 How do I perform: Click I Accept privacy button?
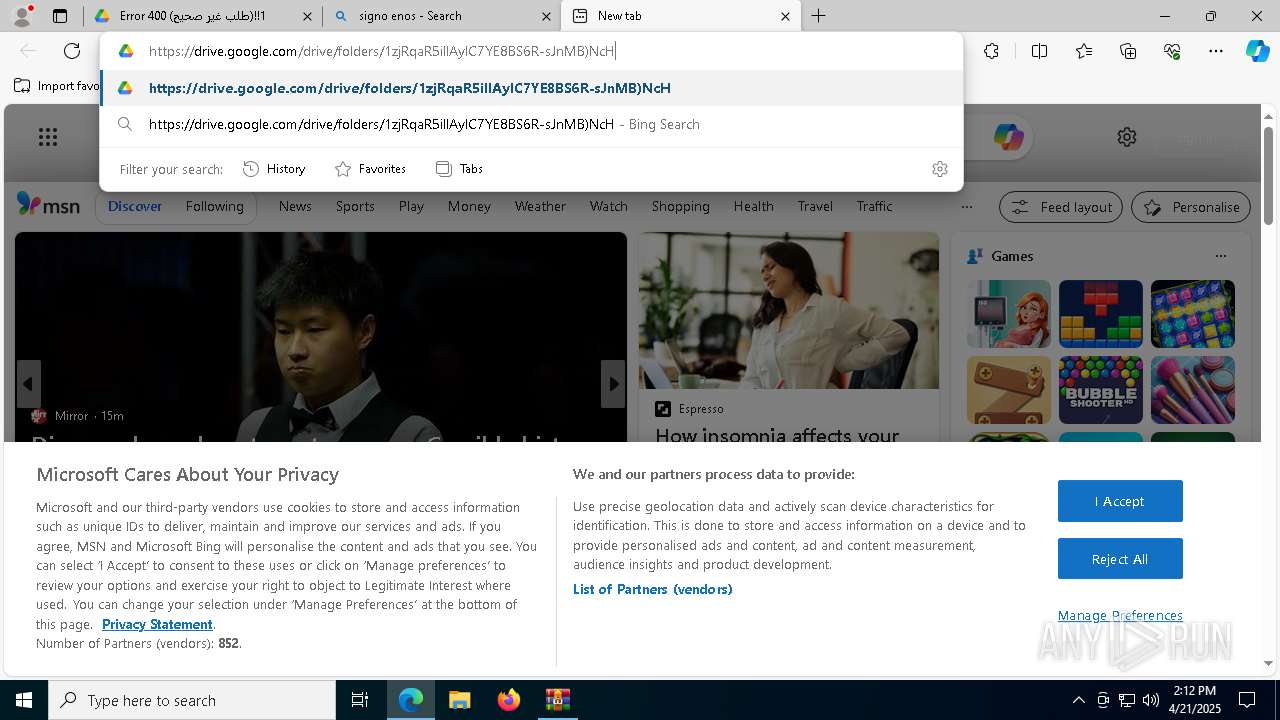point(1120,501)
